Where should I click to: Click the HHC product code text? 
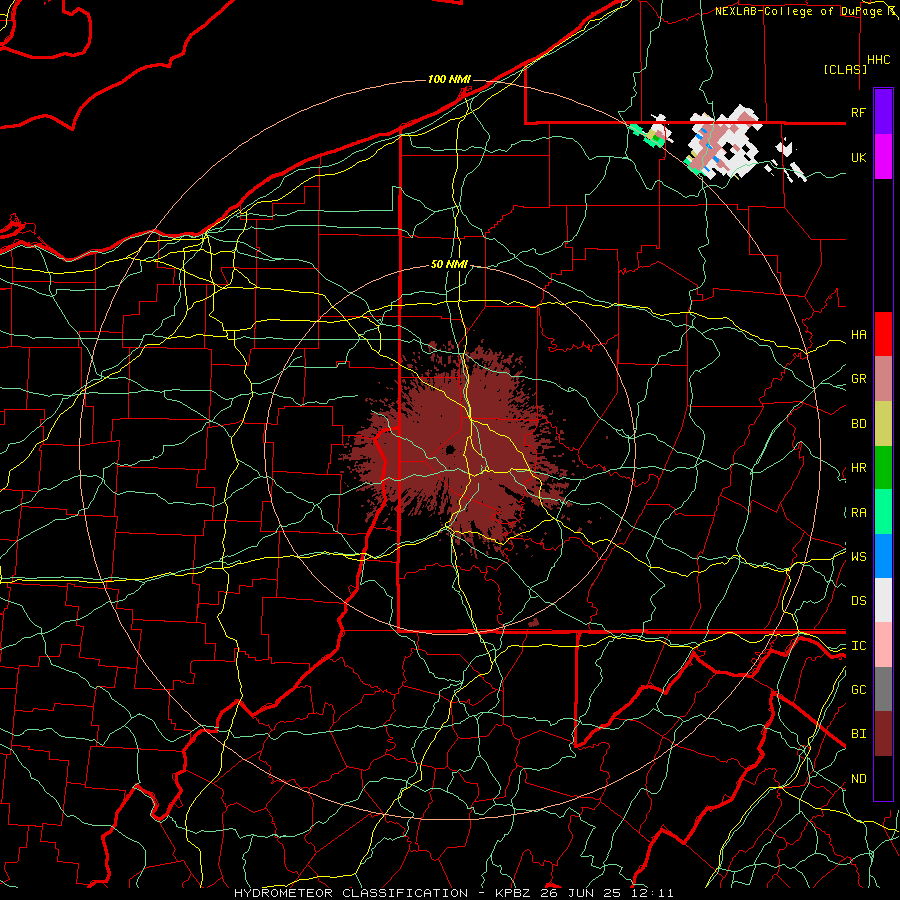pyautogui.click(x=878, y=60)
